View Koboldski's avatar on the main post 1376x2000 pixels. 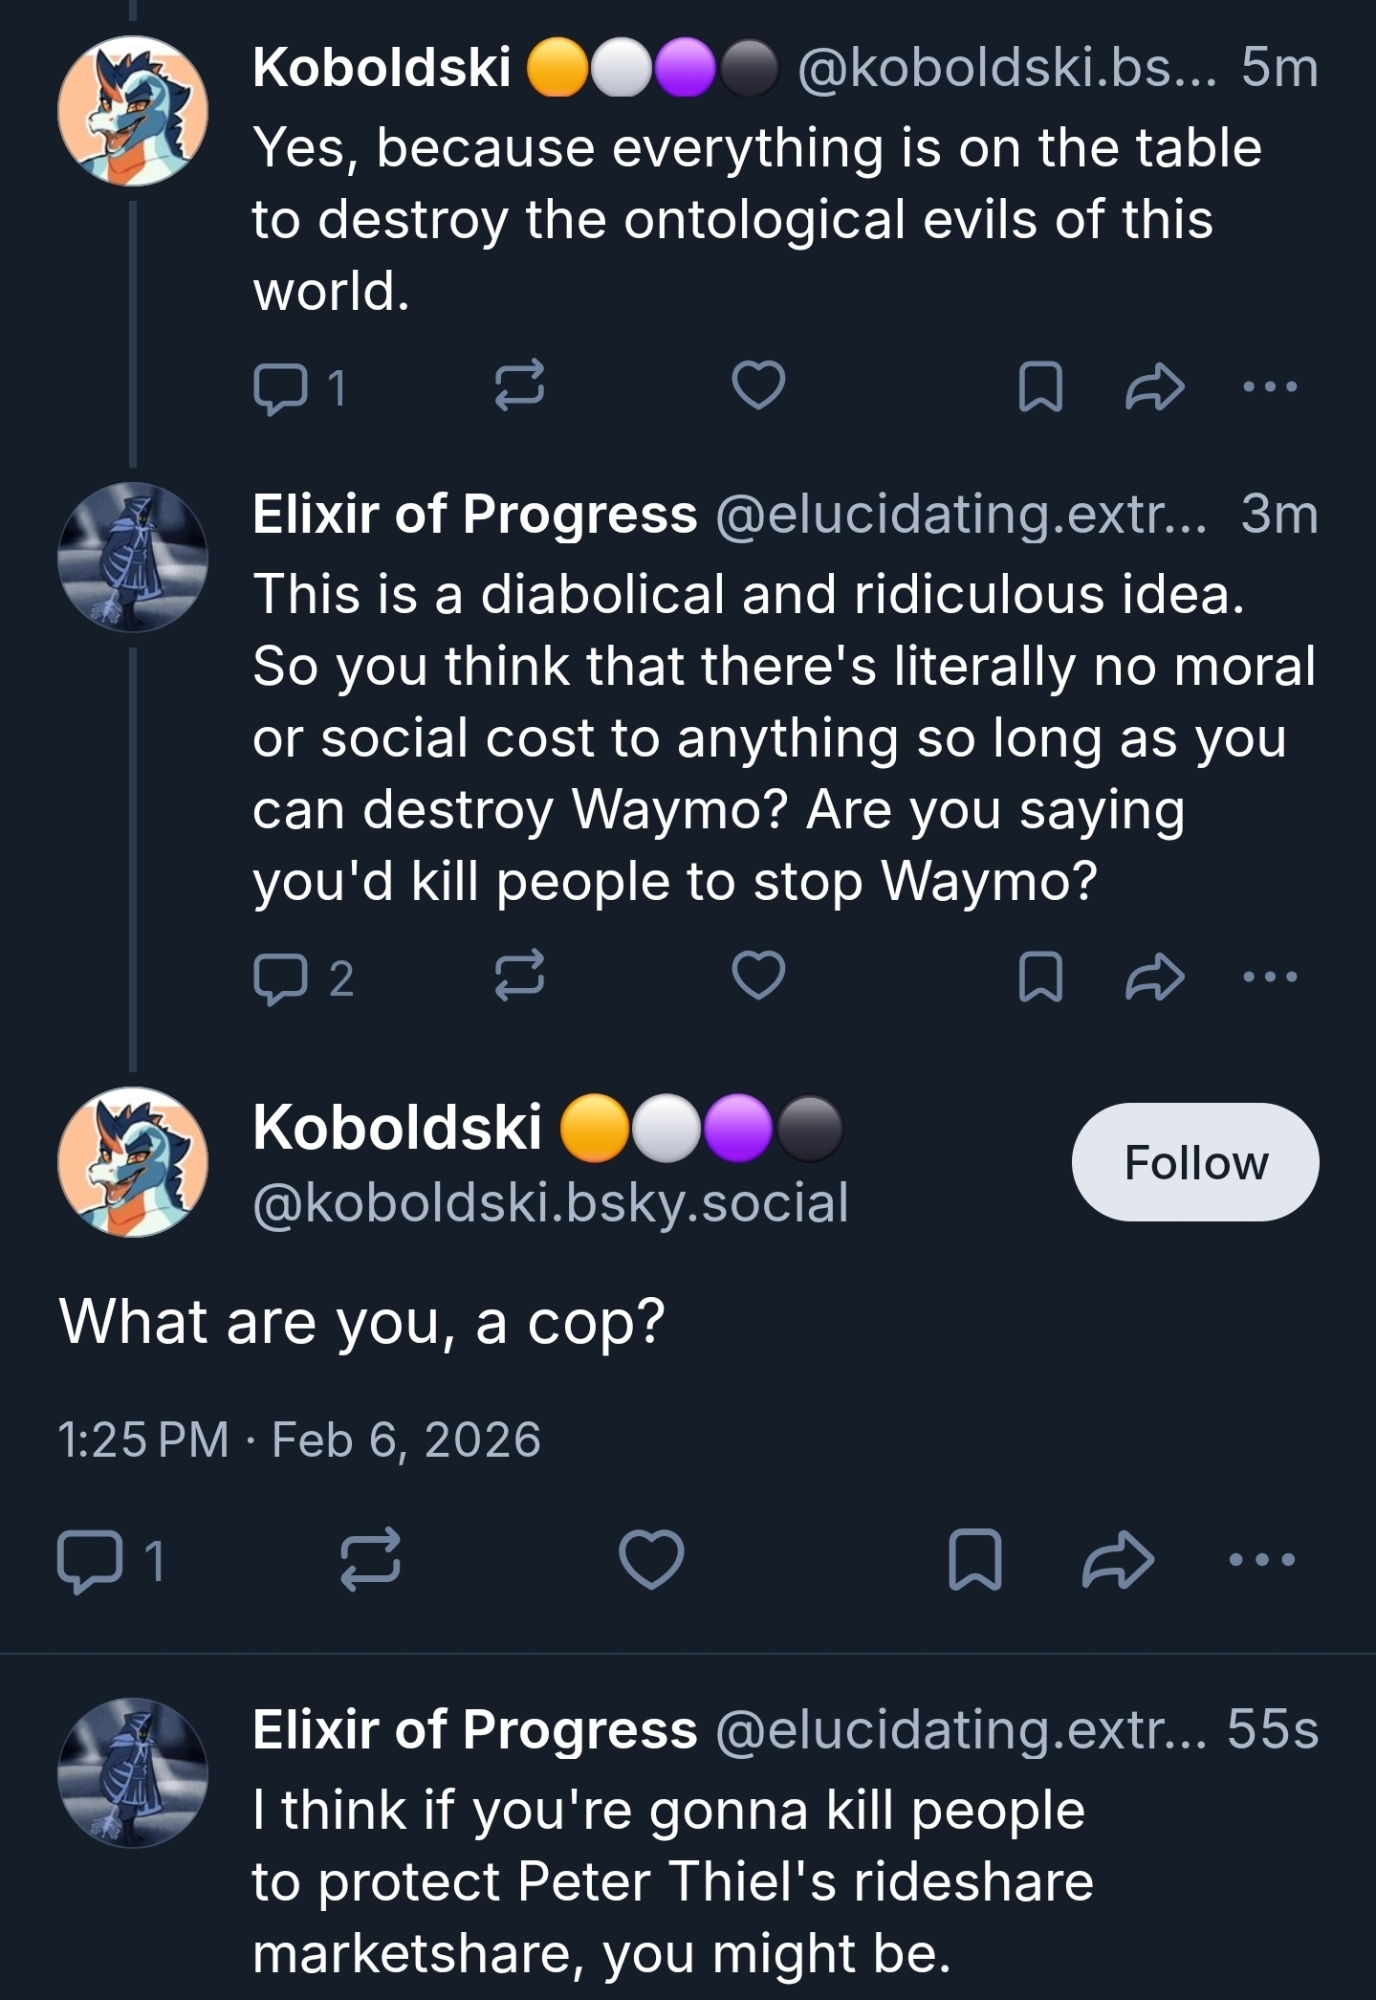[133, 1162]
